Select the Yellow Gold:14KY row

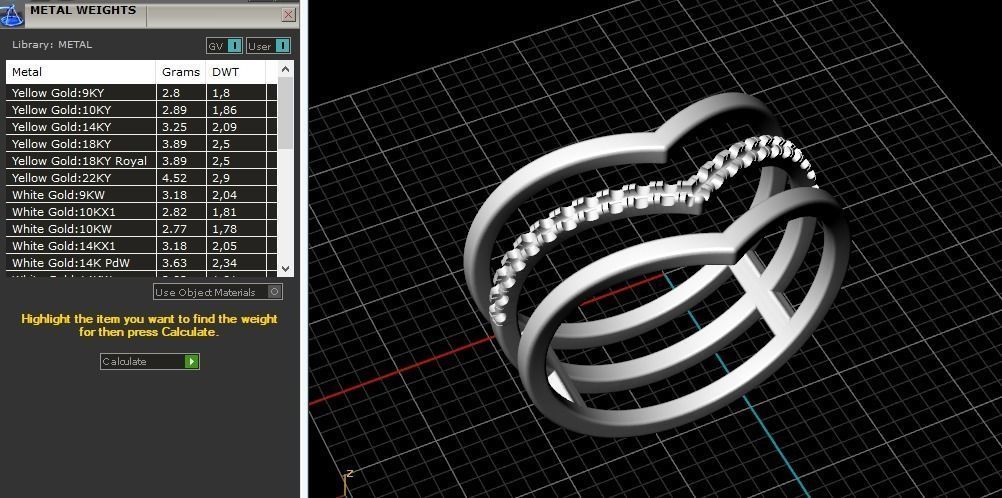coord(142,127)
